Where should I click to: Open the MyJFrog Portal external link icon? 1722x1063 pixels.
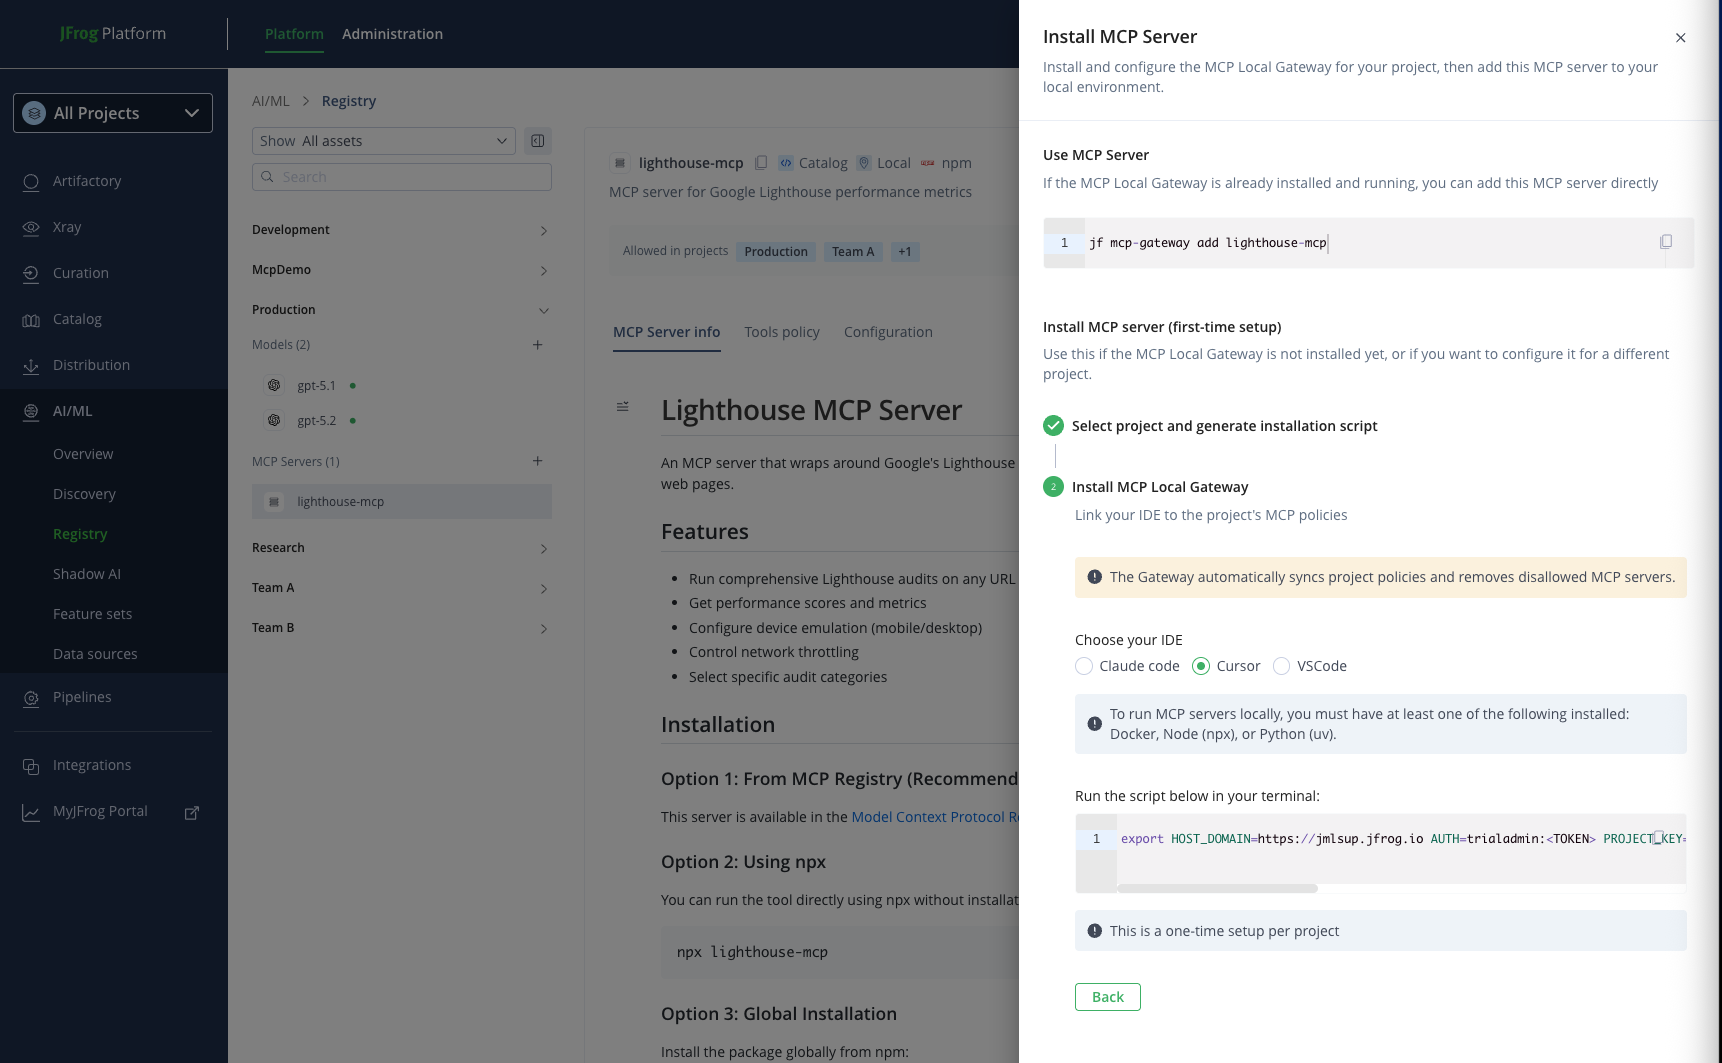tap(192, 812)
